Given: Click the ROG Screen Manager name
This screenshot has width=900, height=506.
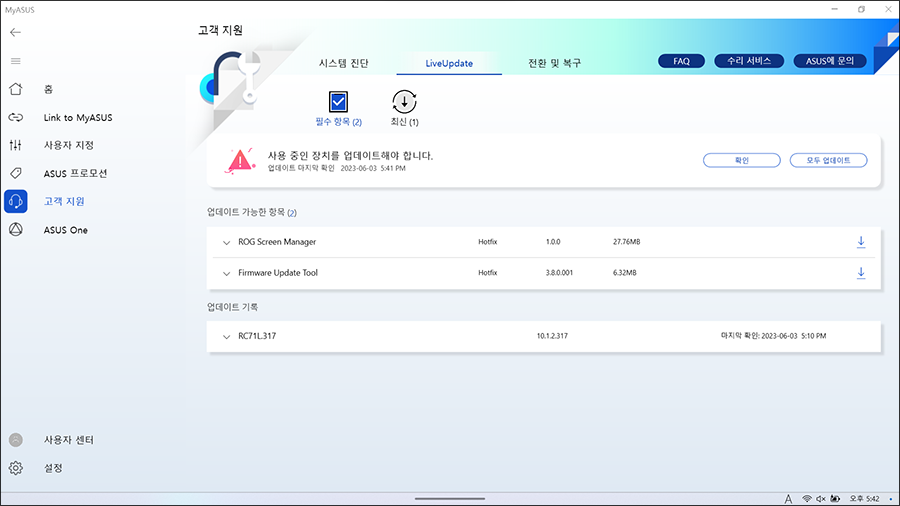Looking at the screenshot, I should (x=277, y=242).
